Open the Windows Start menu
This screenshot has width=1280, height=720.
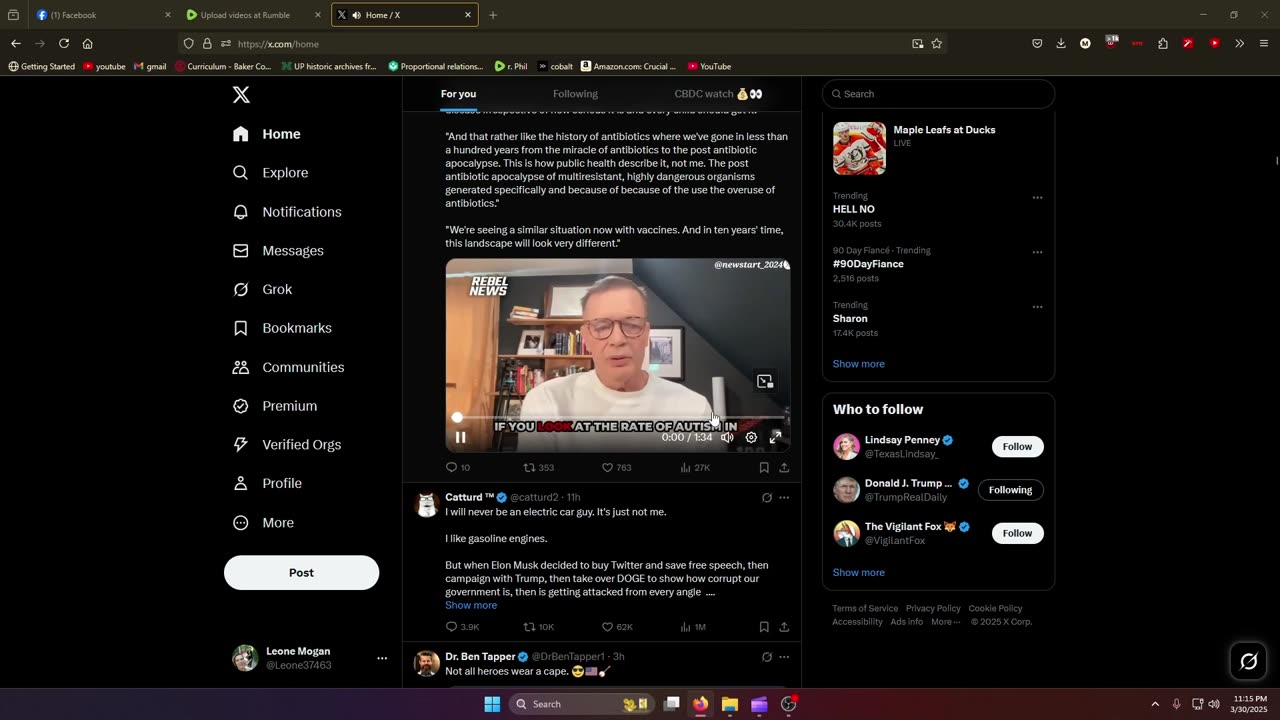click(492, 704)
